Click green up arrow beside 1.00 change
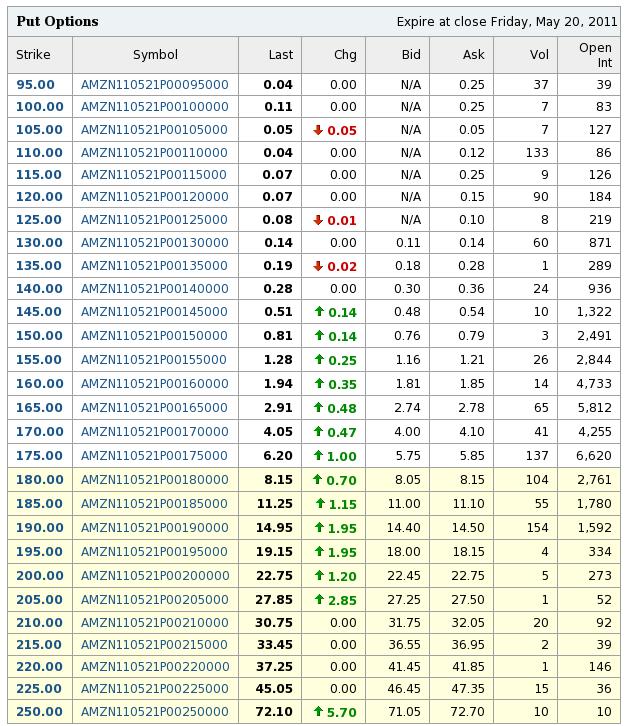628x726 pixels. click(x=318, y=456)
